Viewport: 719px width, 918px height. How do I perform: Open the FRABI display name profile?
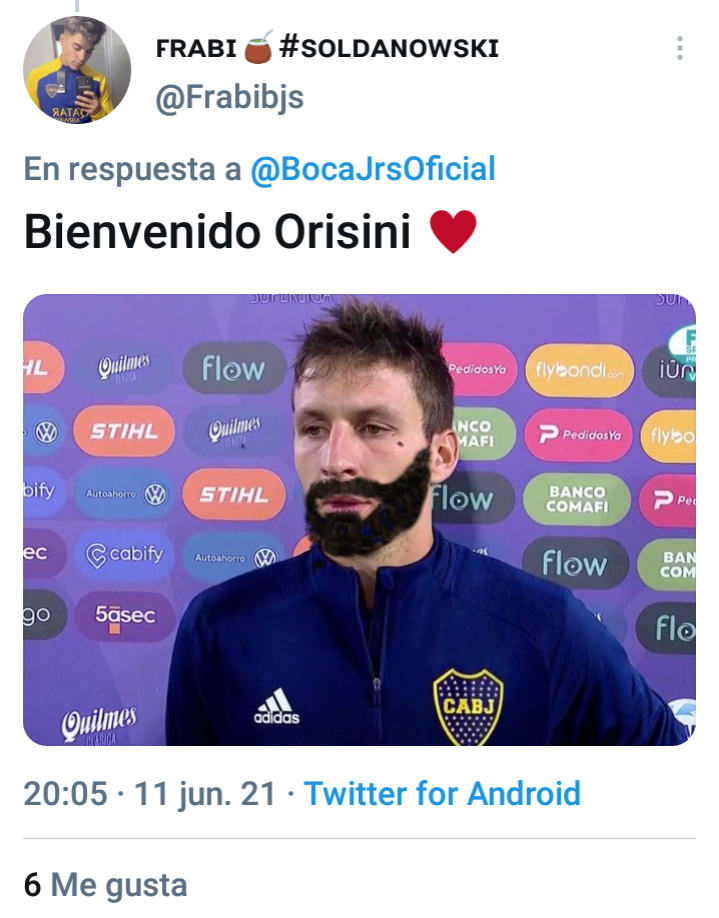coord(196,48)
